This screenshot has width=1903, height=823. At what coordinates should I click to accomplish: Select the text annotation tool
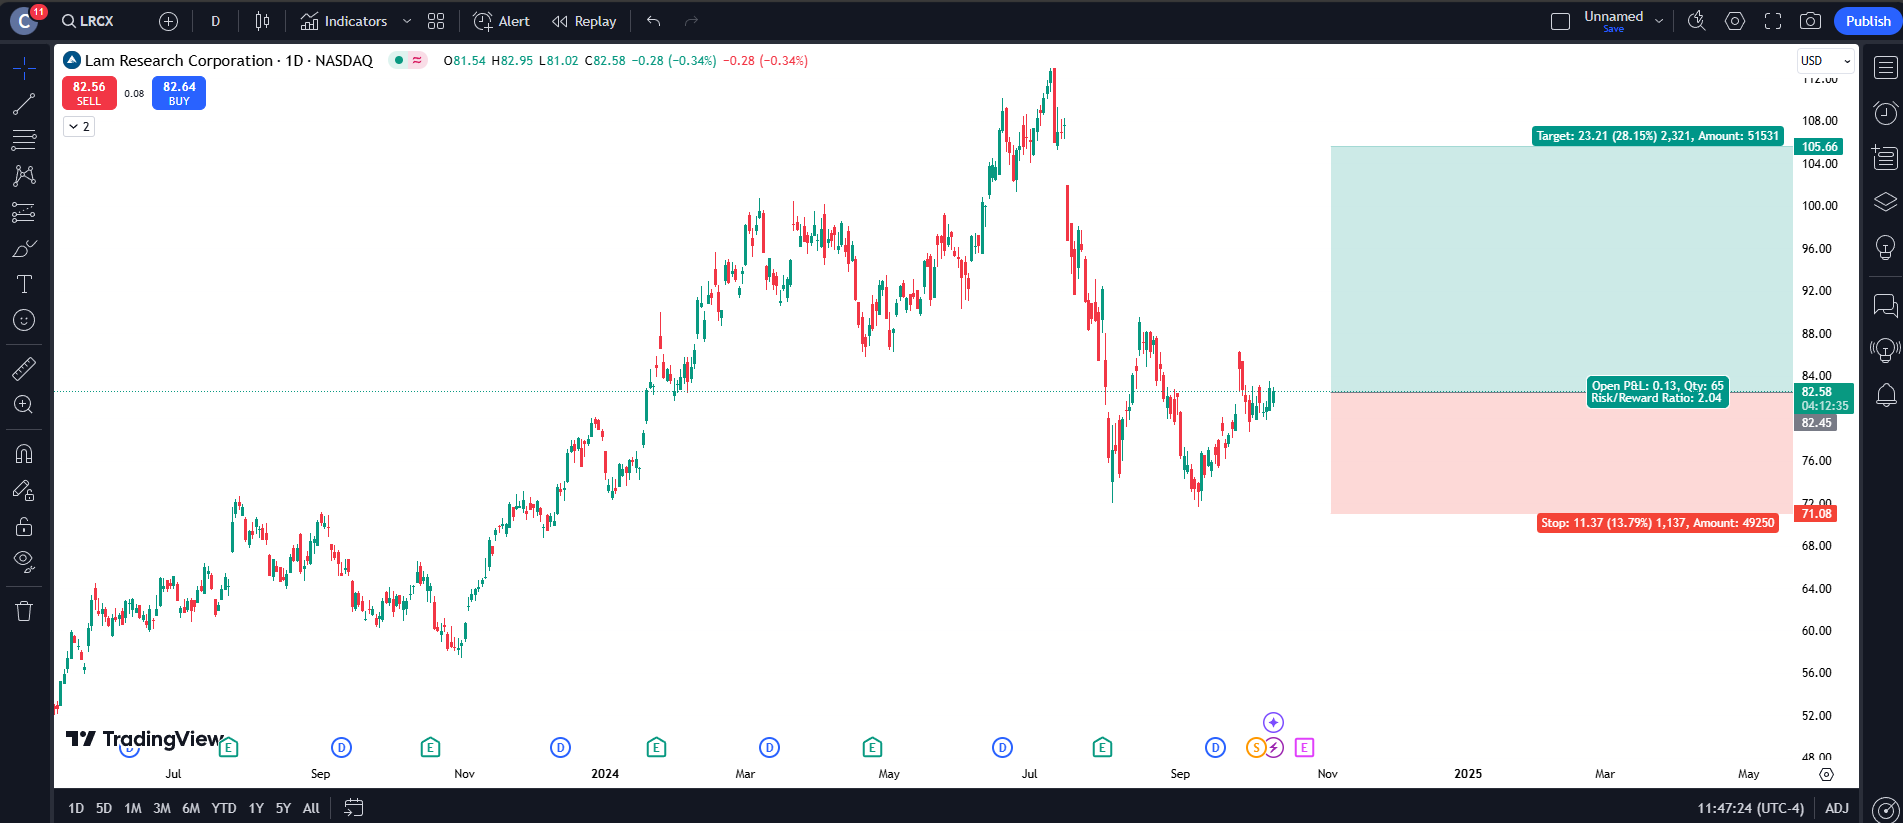pyautogui.click(x=24, y=284)
